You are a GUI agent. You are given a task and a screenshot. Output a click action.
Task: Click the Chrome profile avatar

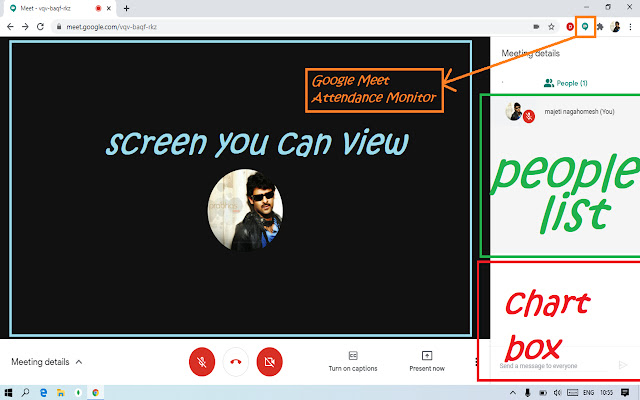click(615, 27)
